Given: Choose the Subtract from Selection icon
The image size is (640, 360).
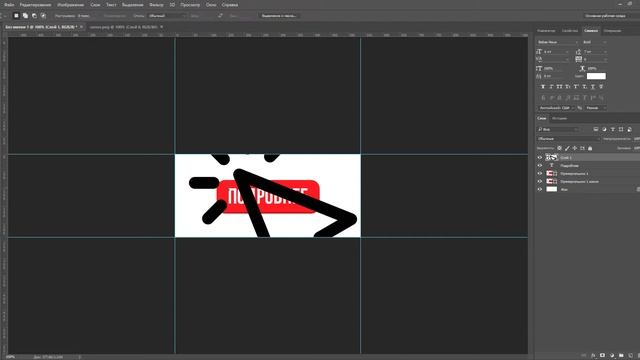Looking at the screenshot, I should pyautogui.click(x=34, y=16).
